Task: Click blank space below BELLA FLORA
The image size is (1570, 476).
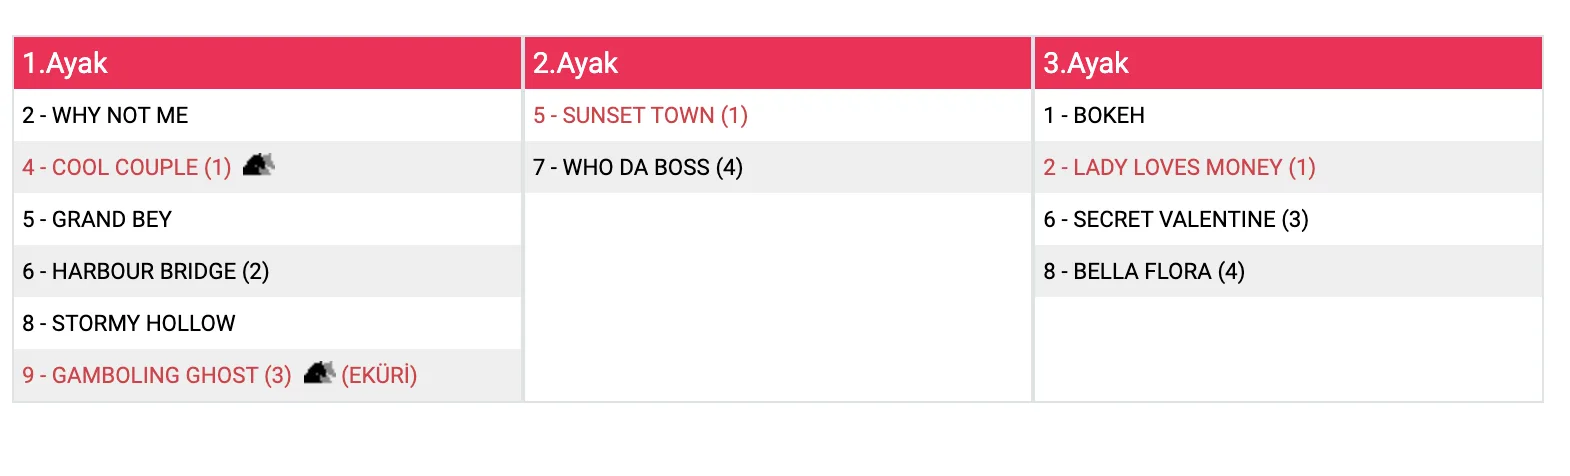Action: tap(1288, 349)
